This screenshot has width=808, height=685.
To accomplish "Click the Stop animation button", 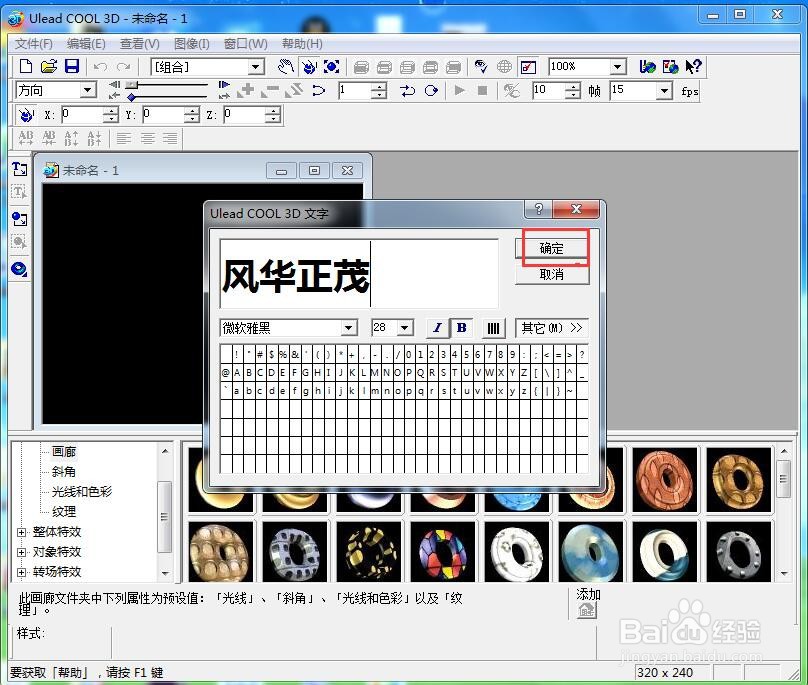I will (482, 91).
